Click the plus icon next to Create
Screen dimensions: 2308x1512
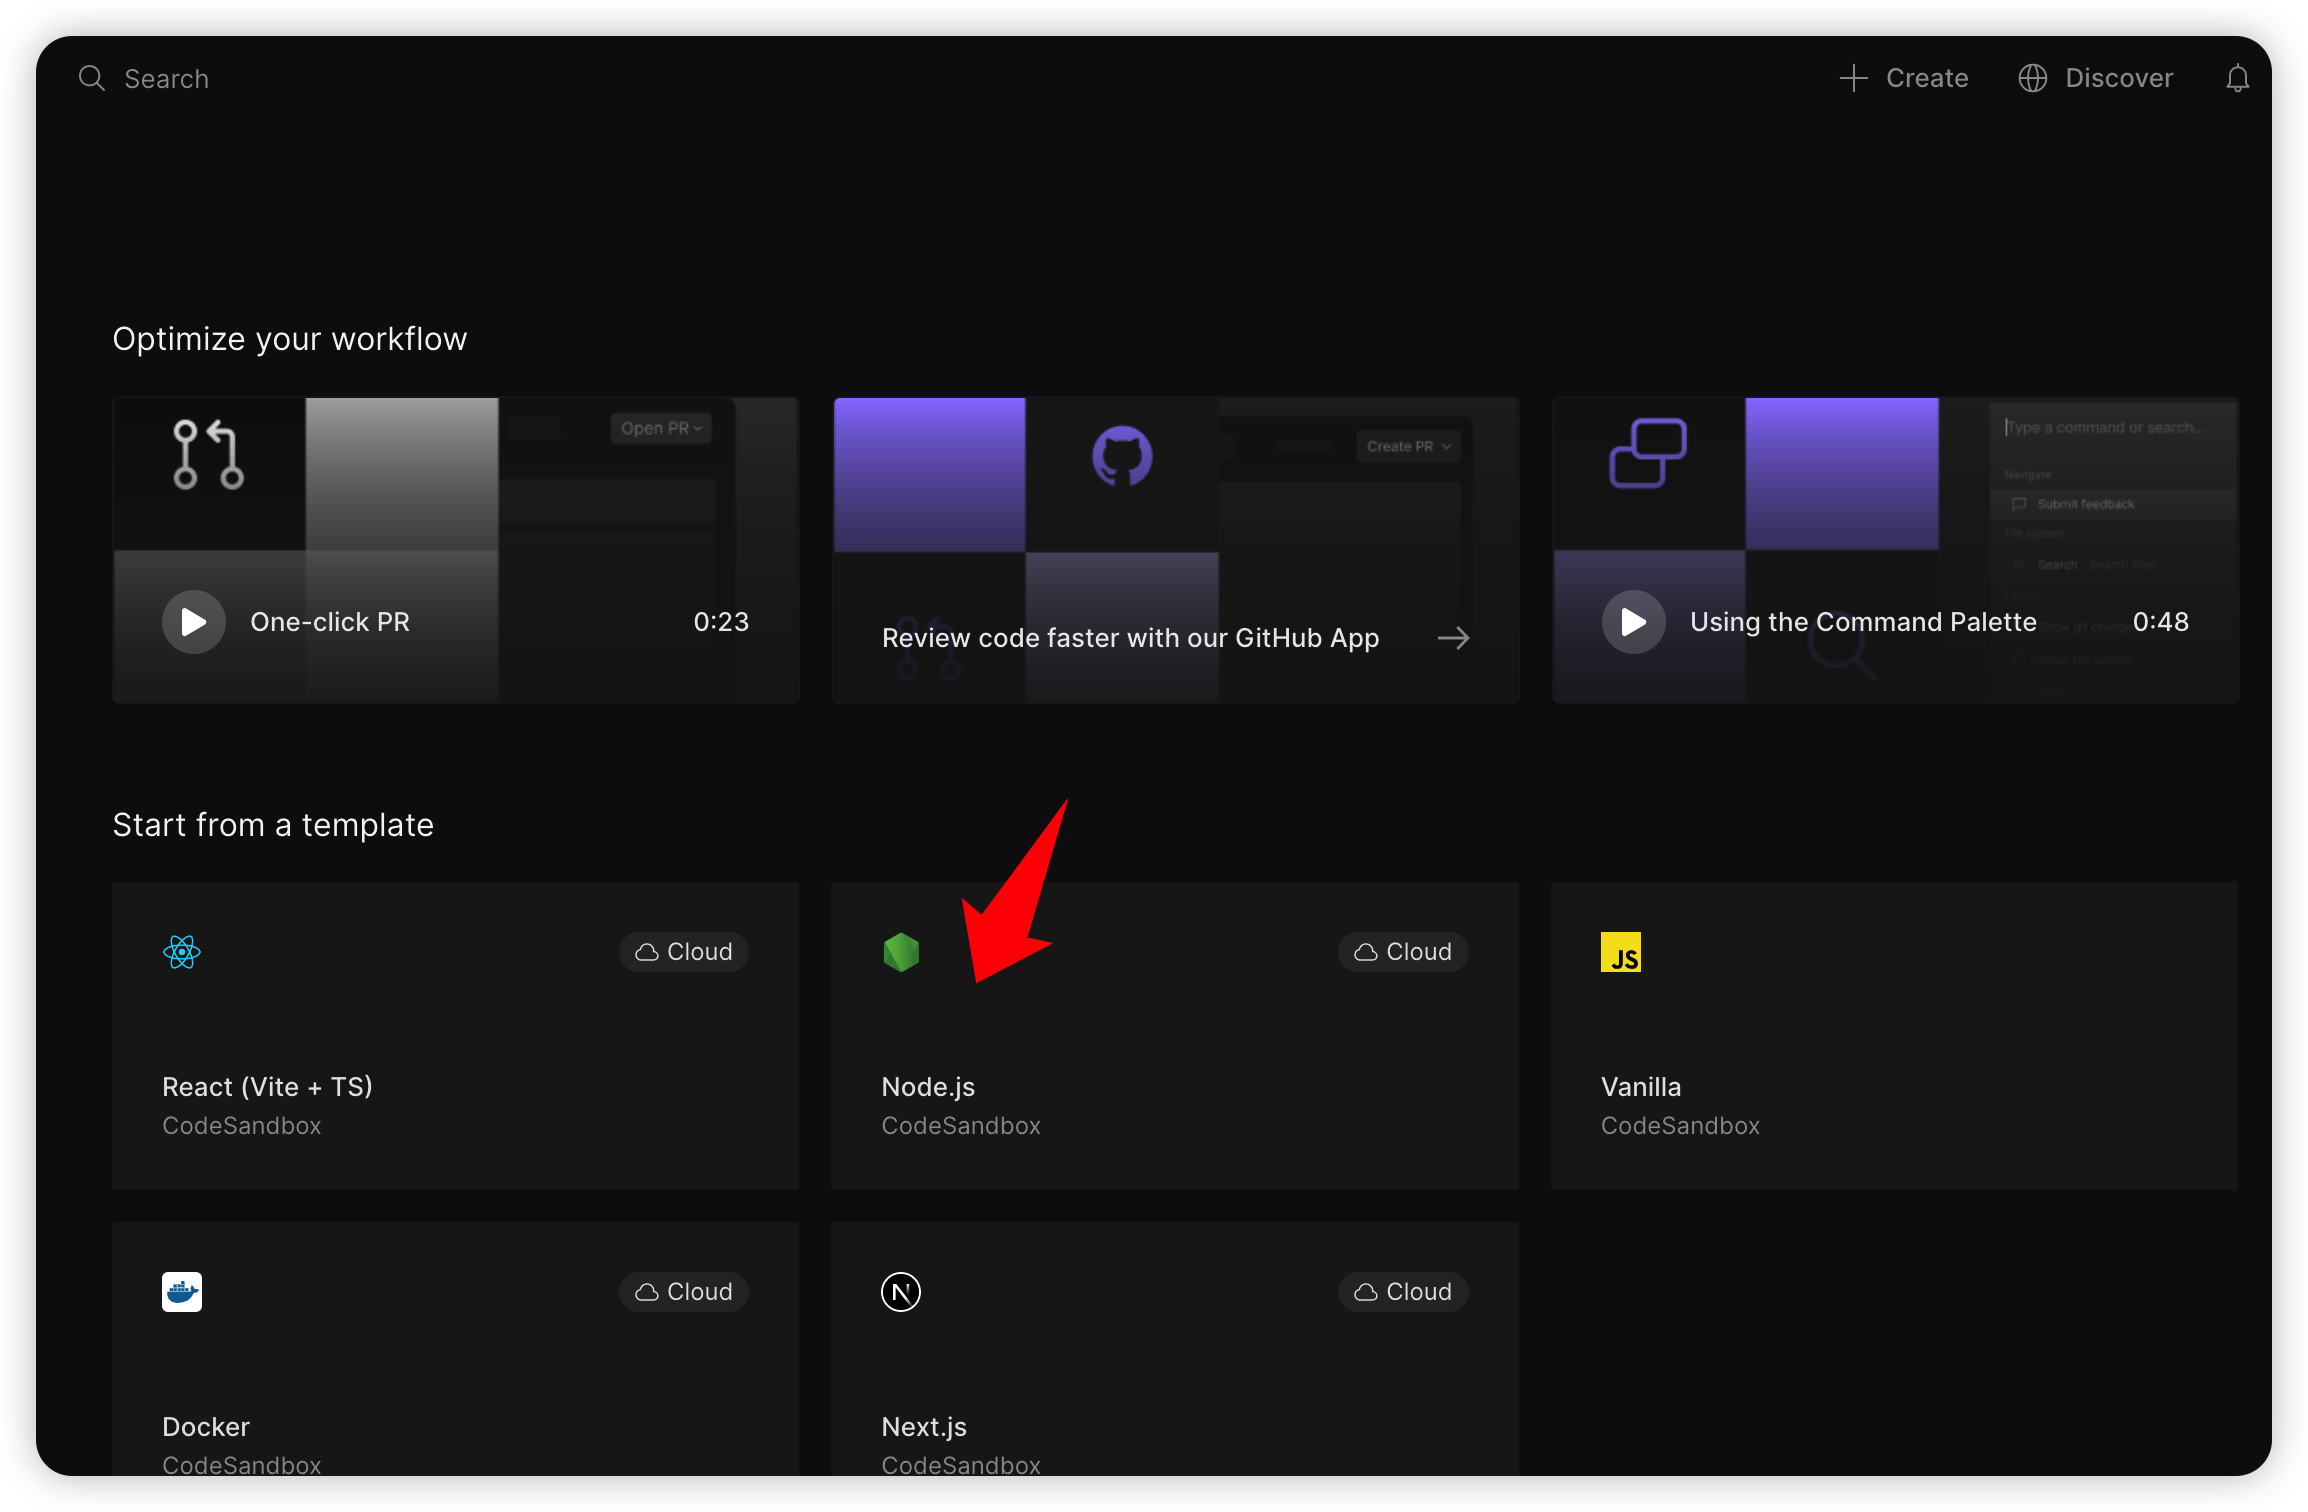1853,78
